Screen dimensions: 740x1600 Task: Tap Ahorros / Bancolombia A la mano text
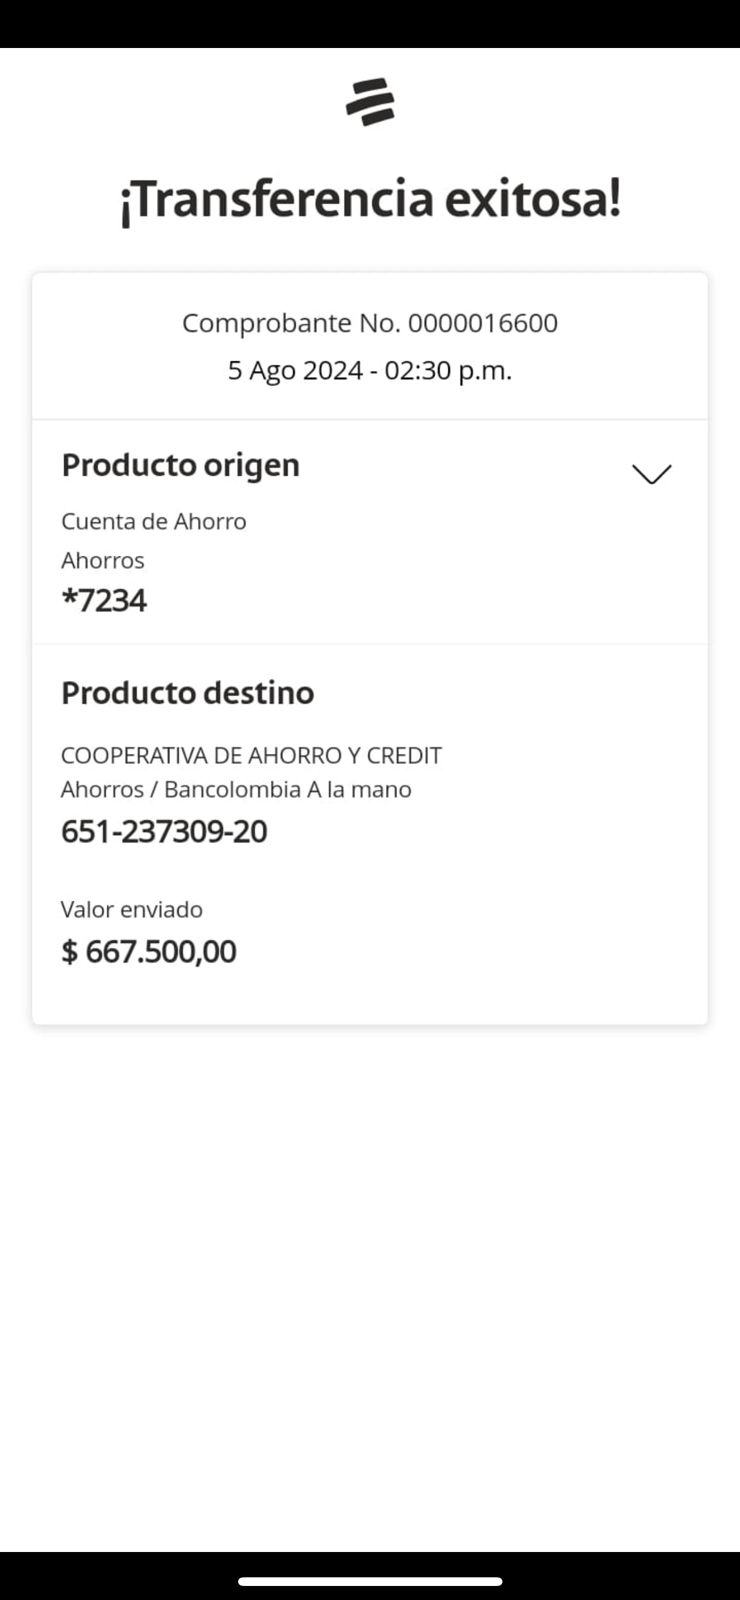pos(236,789)
